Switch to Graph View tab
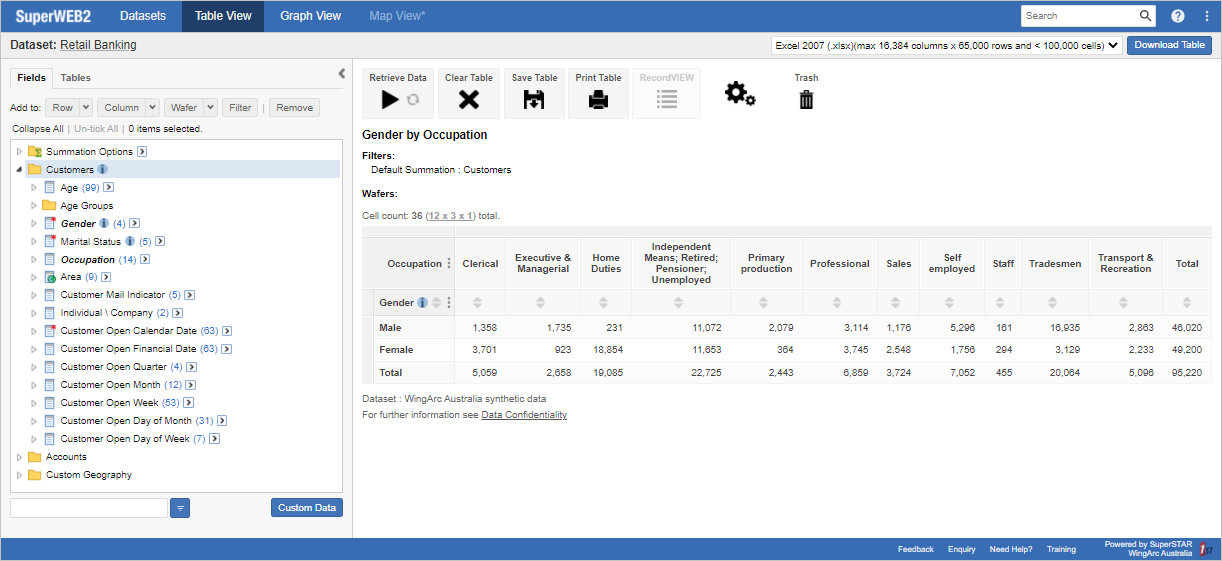Screen dimensions: 1222x561 (x=310, y=16)
